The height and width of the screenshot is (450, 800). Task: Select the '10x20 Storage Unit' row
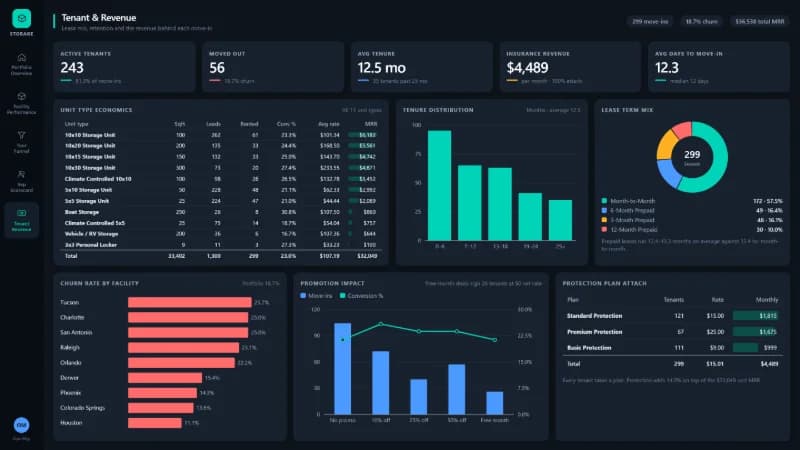coord(220,146)
